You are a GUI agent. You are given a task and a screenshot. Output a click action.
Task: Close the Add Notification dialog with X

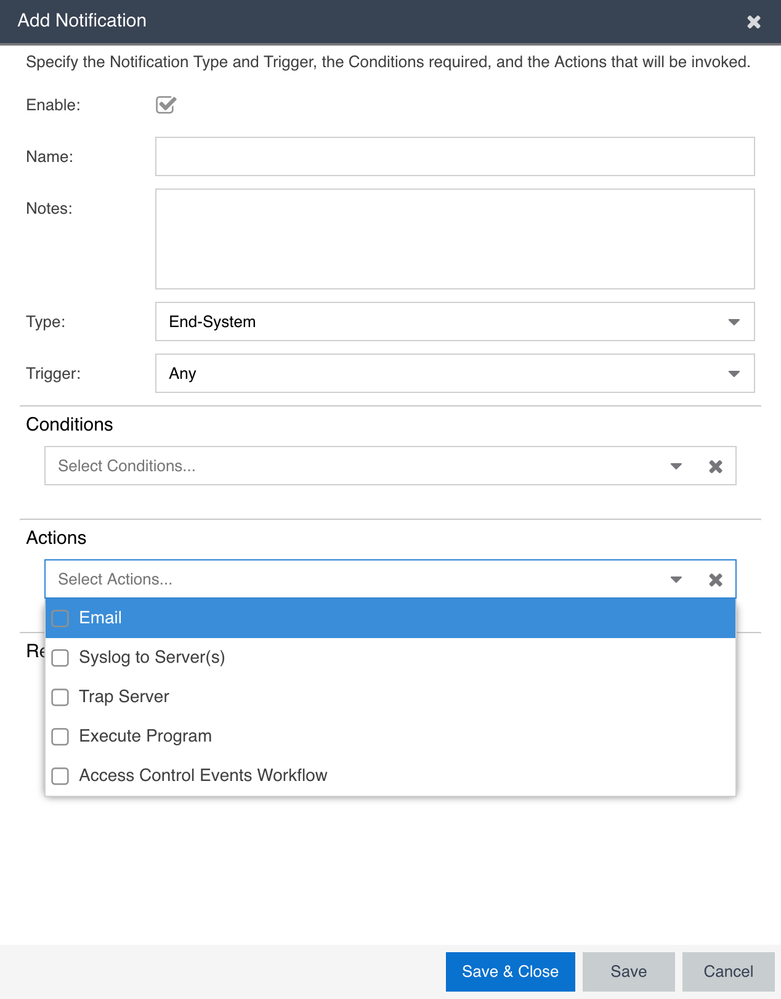(754, 22)
